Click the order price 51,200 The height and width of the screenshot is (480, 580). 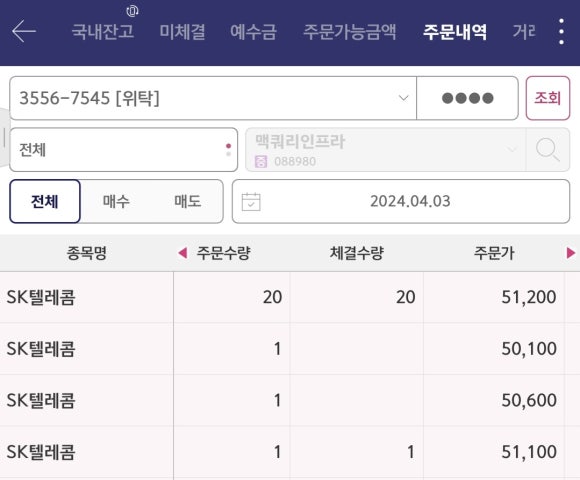coord(529,297)
